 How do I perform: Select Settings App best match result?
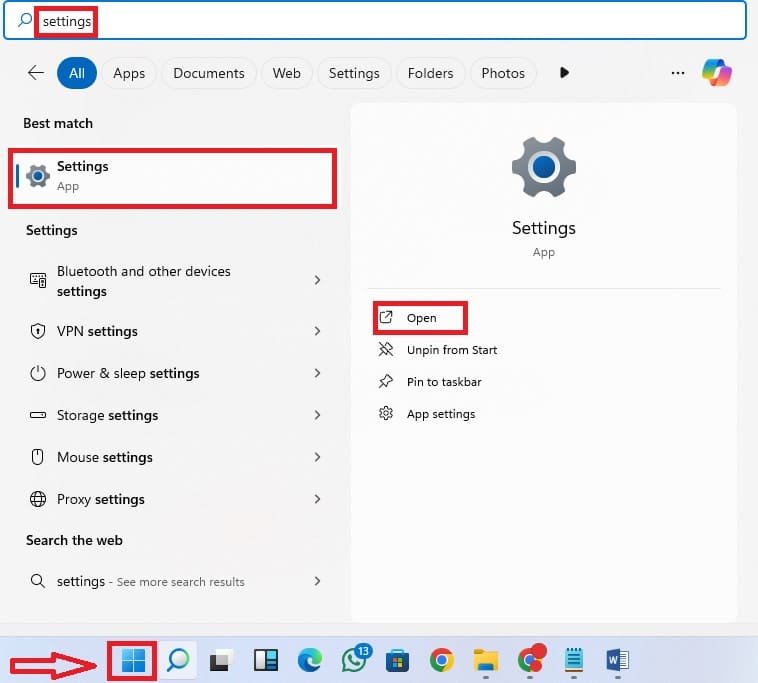[173, 178]
